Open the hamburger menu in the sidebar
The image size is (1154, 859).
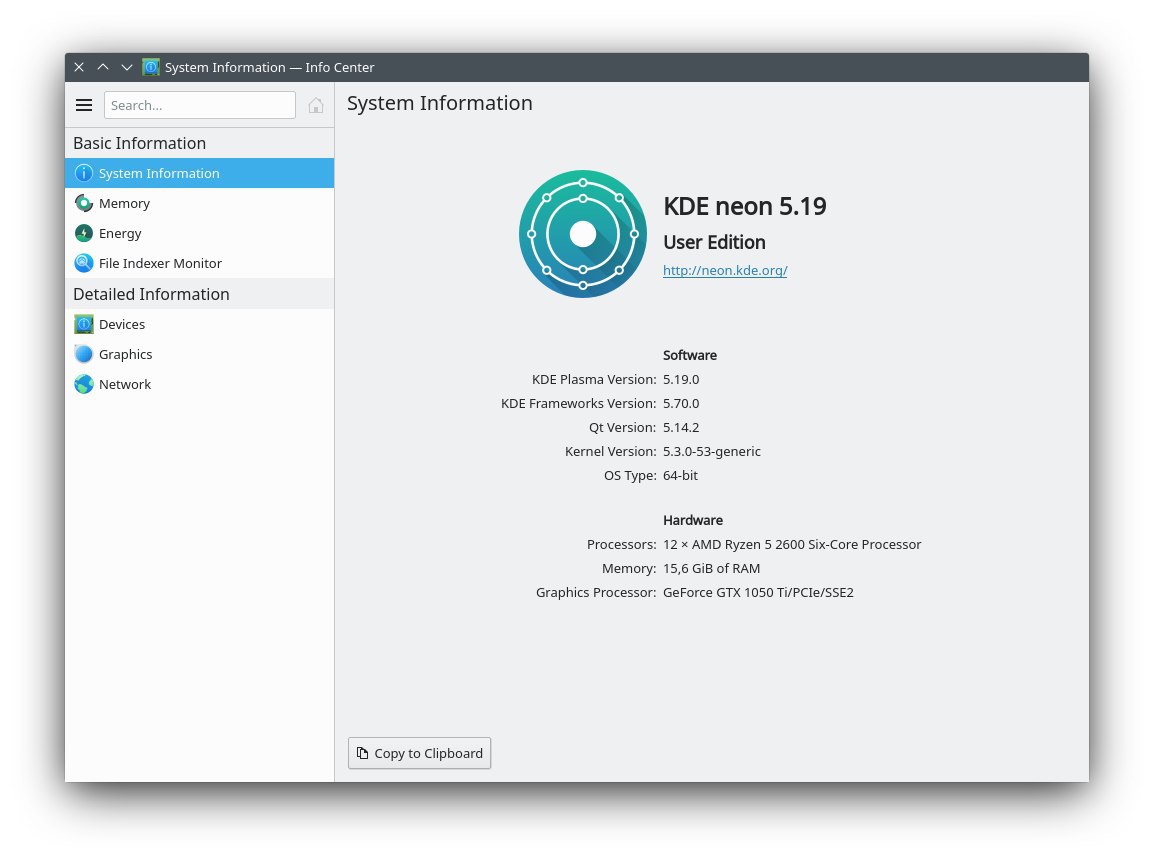84,105
